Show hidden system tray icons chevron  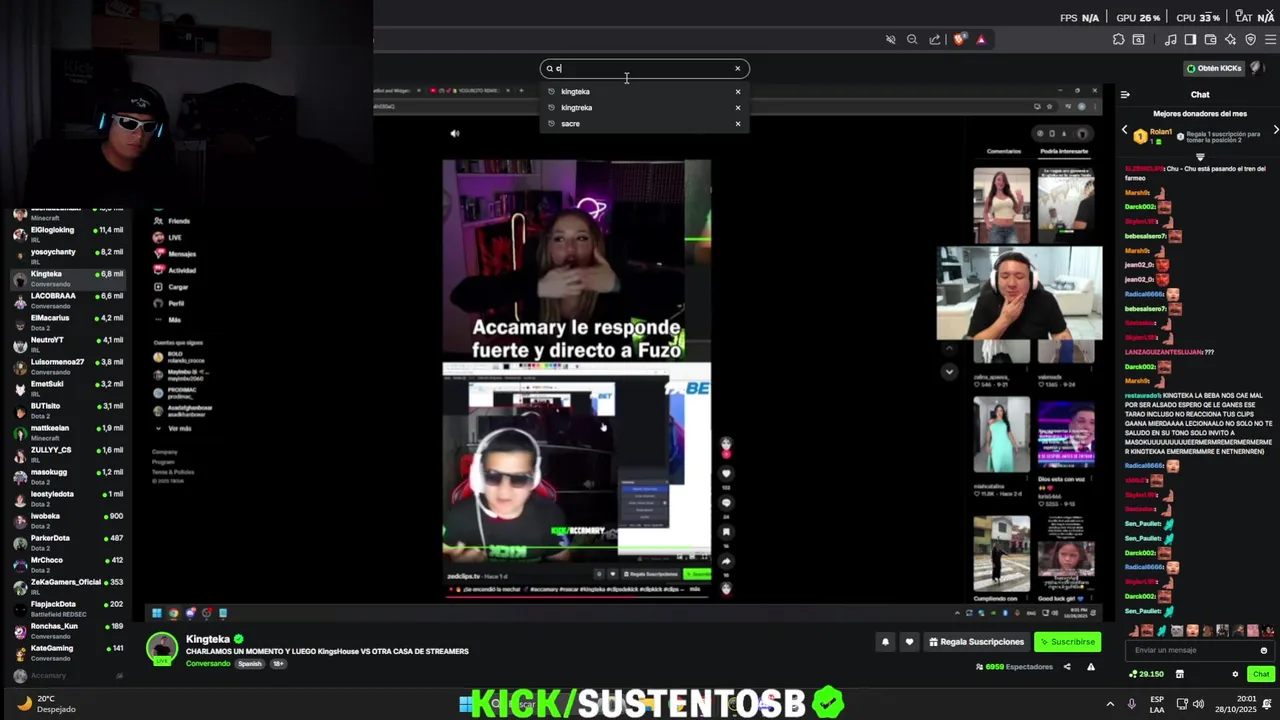pyautogui.click(x=1110, y=704)
